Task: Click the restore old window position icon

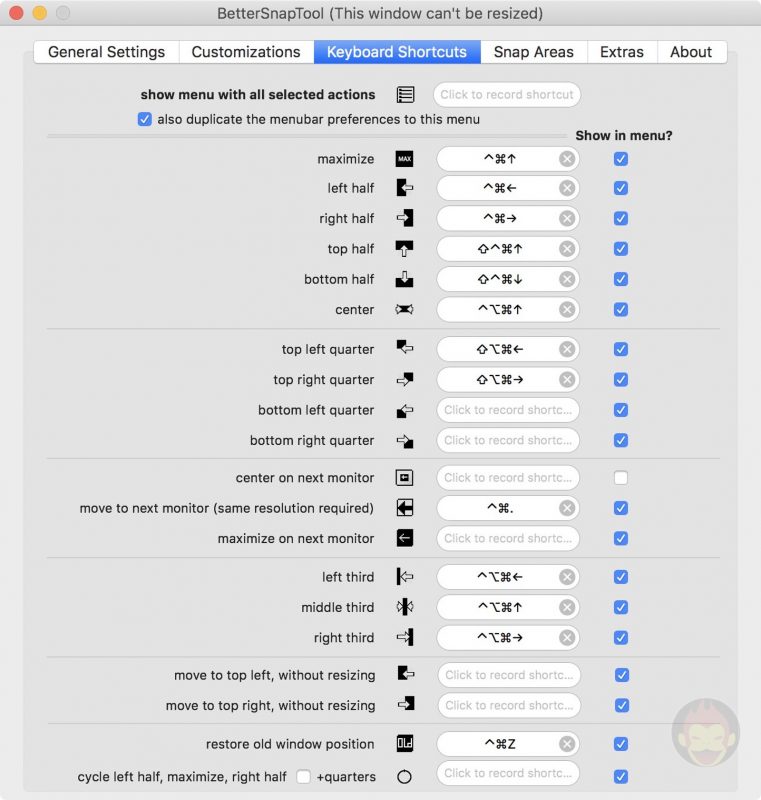Action: pos(404,743)
